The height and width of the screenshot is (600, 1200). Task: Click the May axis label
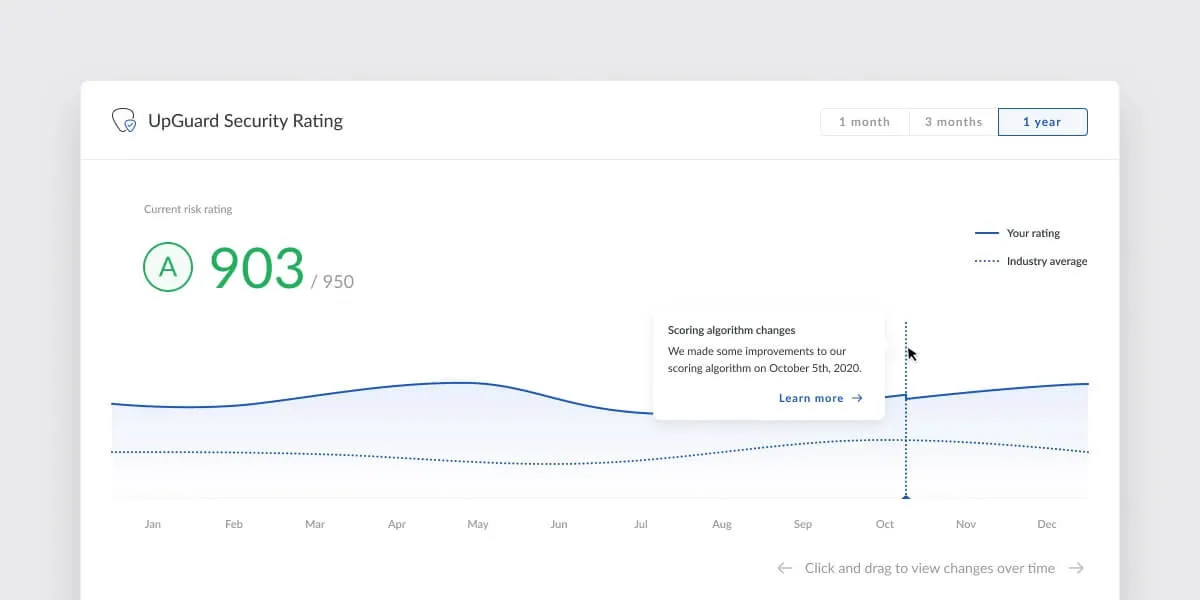click(x=478, y=524)
